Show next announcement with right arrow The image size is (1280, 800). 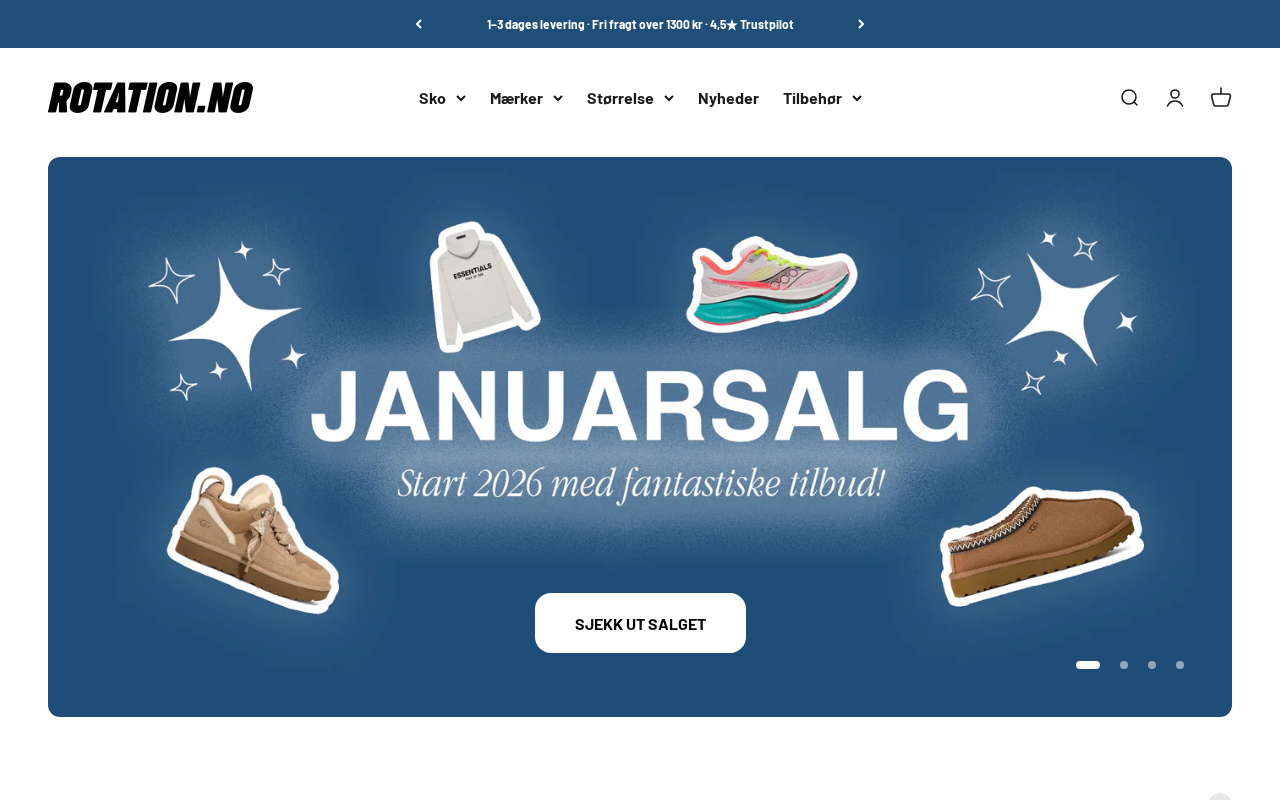coord(861,24)
